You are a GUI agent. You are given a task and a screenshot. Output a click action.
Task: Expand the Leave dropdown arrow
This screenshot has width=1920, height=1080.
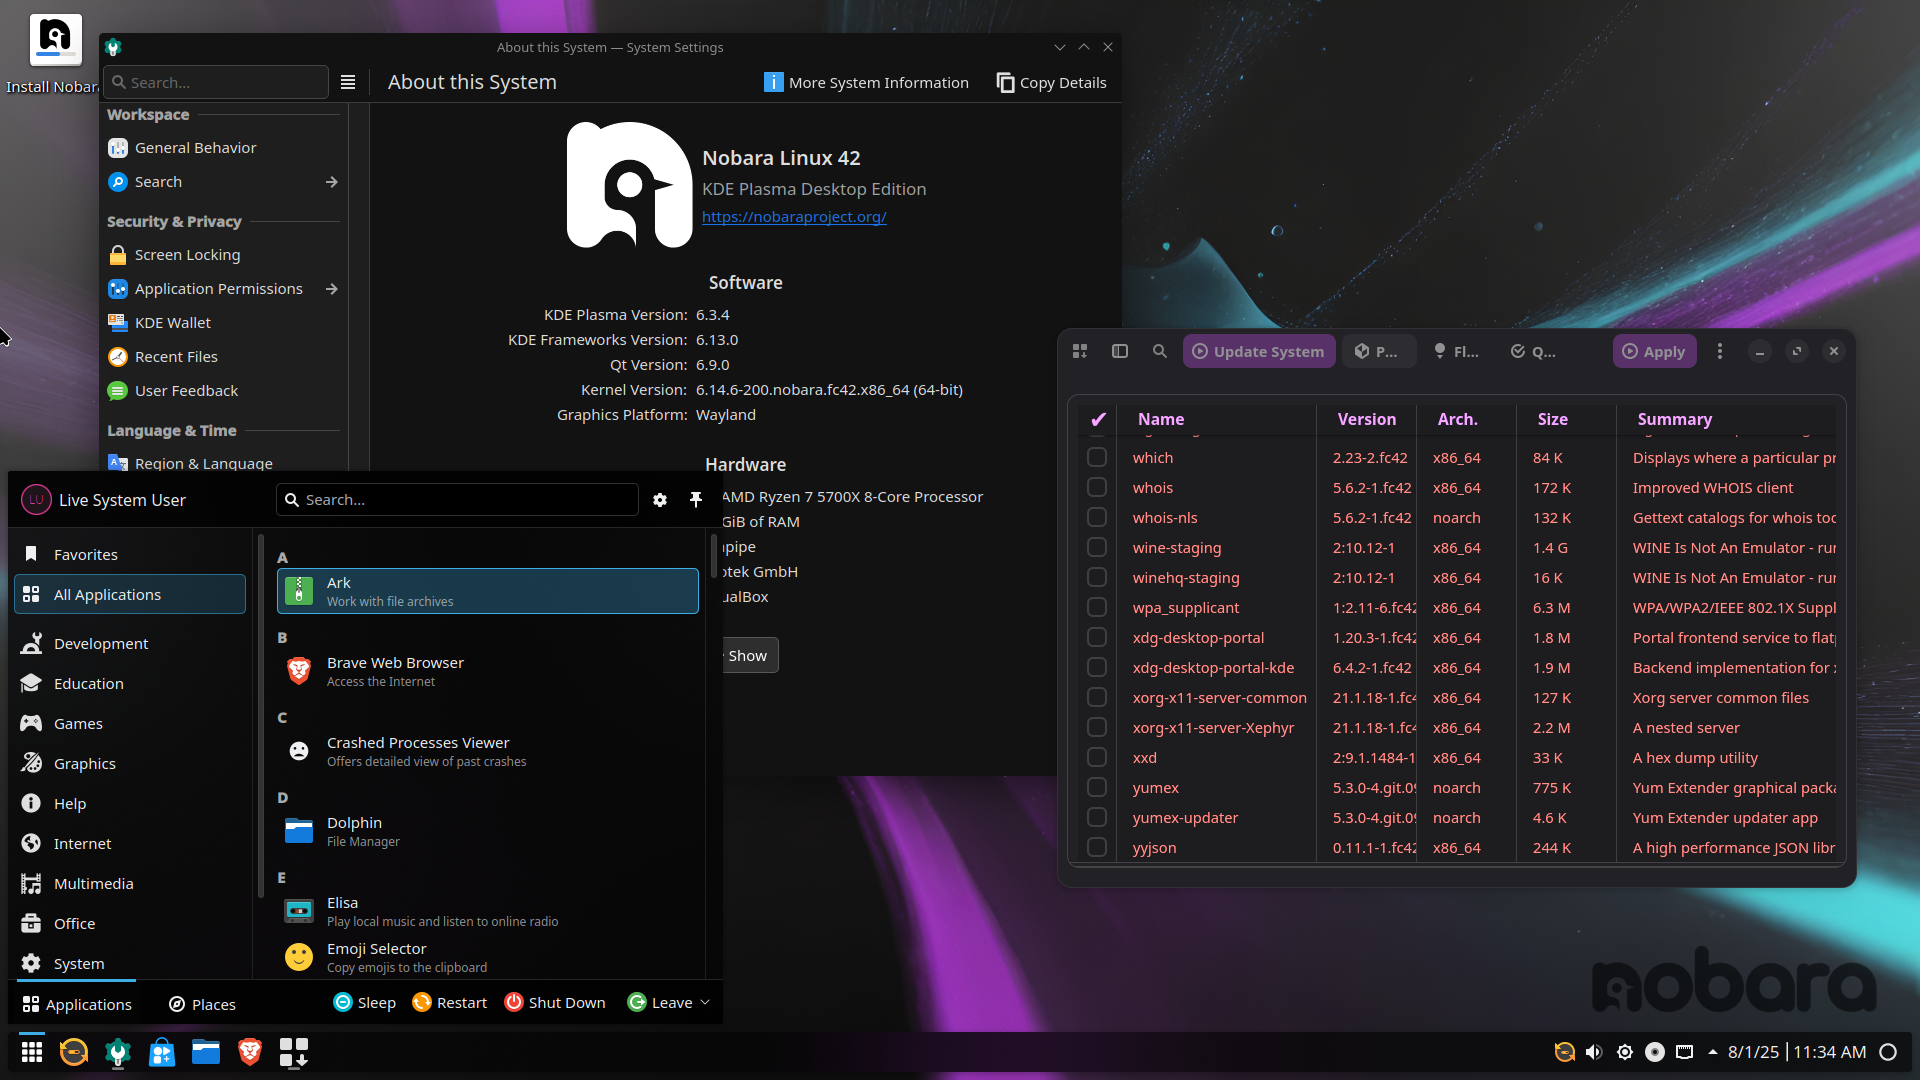click(705, 1002)
